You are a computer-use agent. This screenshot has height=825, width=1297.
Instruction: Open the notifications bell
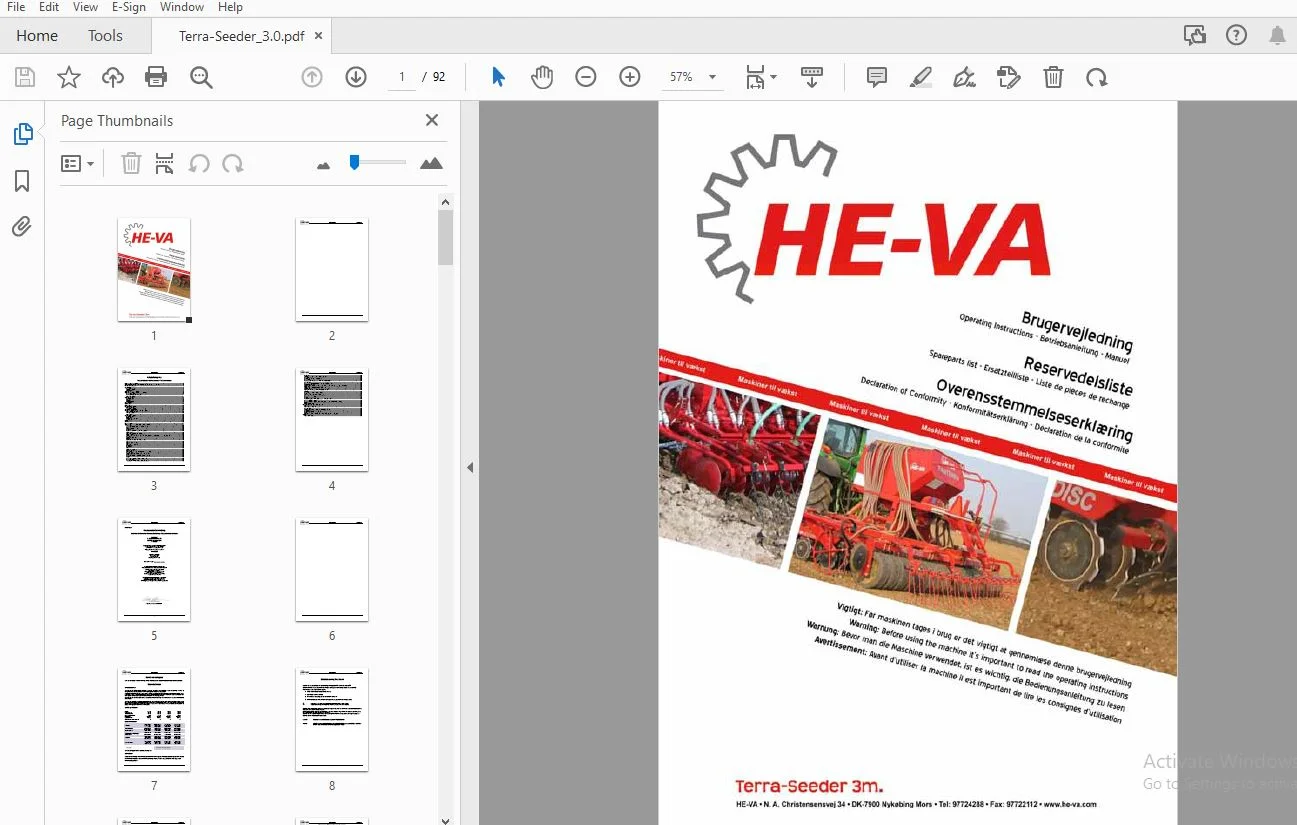tap(1277, 36)
